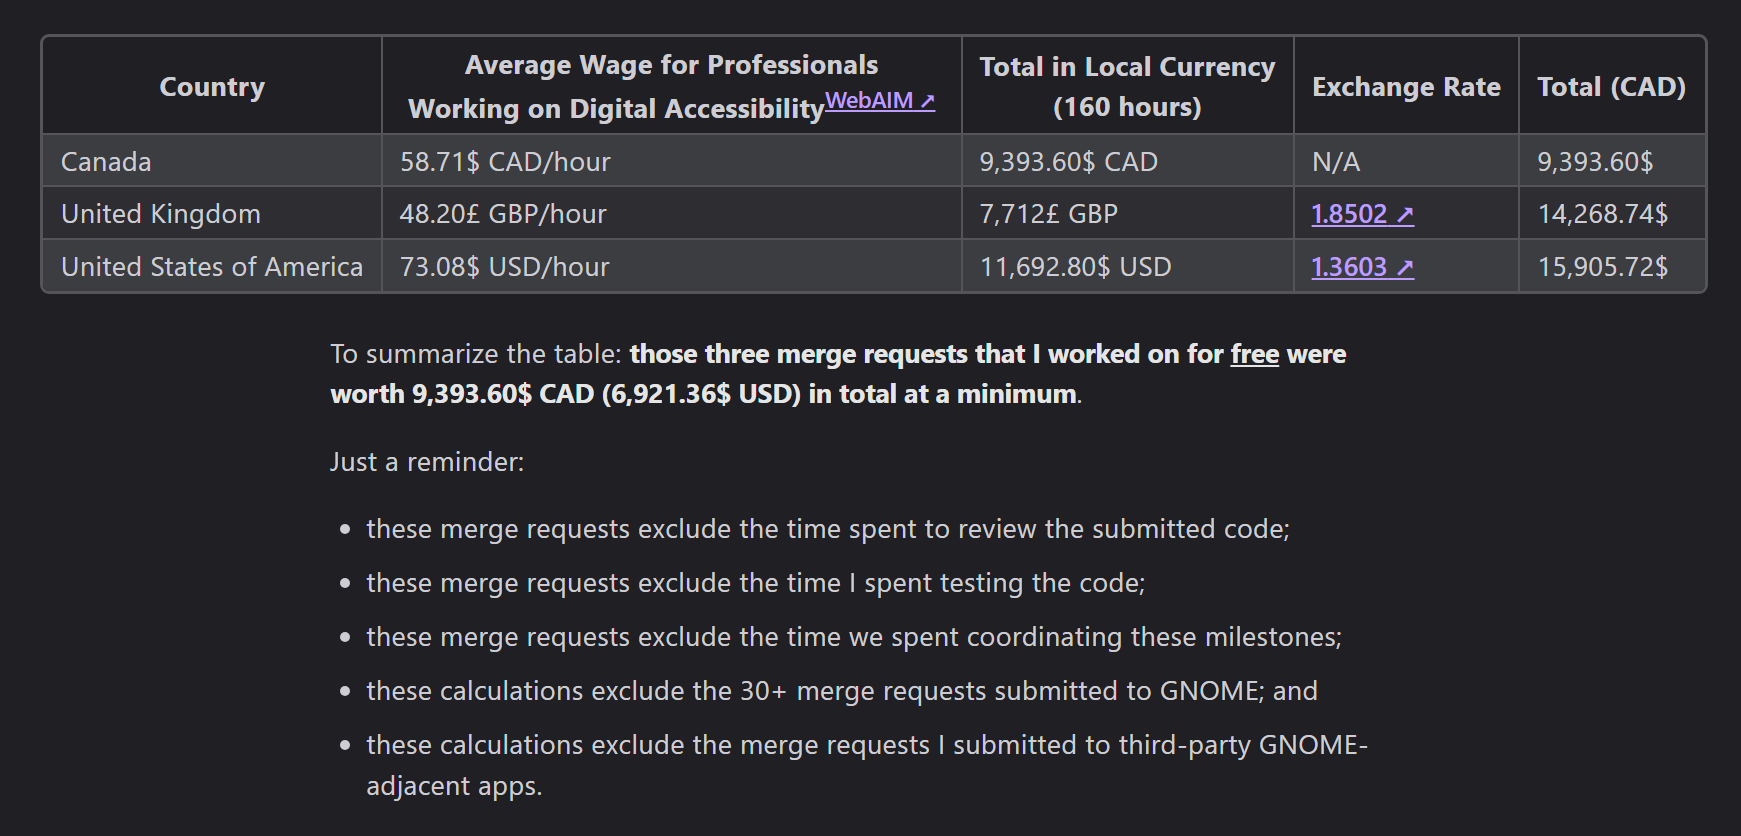
Task: Click the Country column header
Action: tap(212, 87)
